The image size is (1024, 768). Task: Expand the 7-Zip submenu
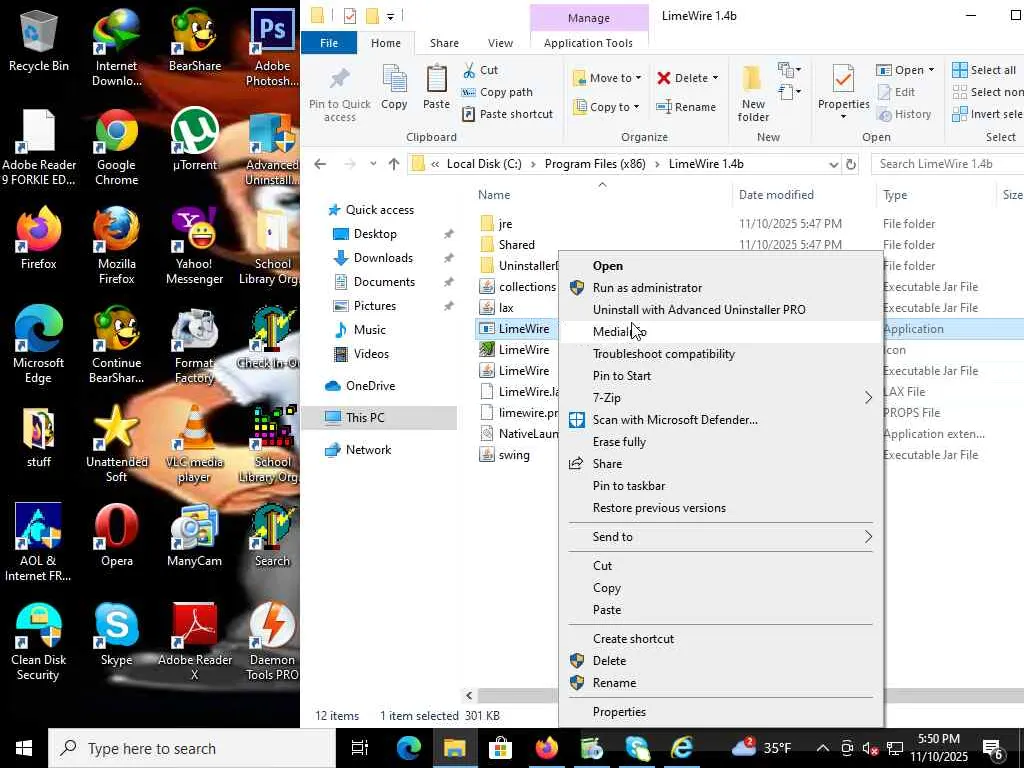click(868, 398)
